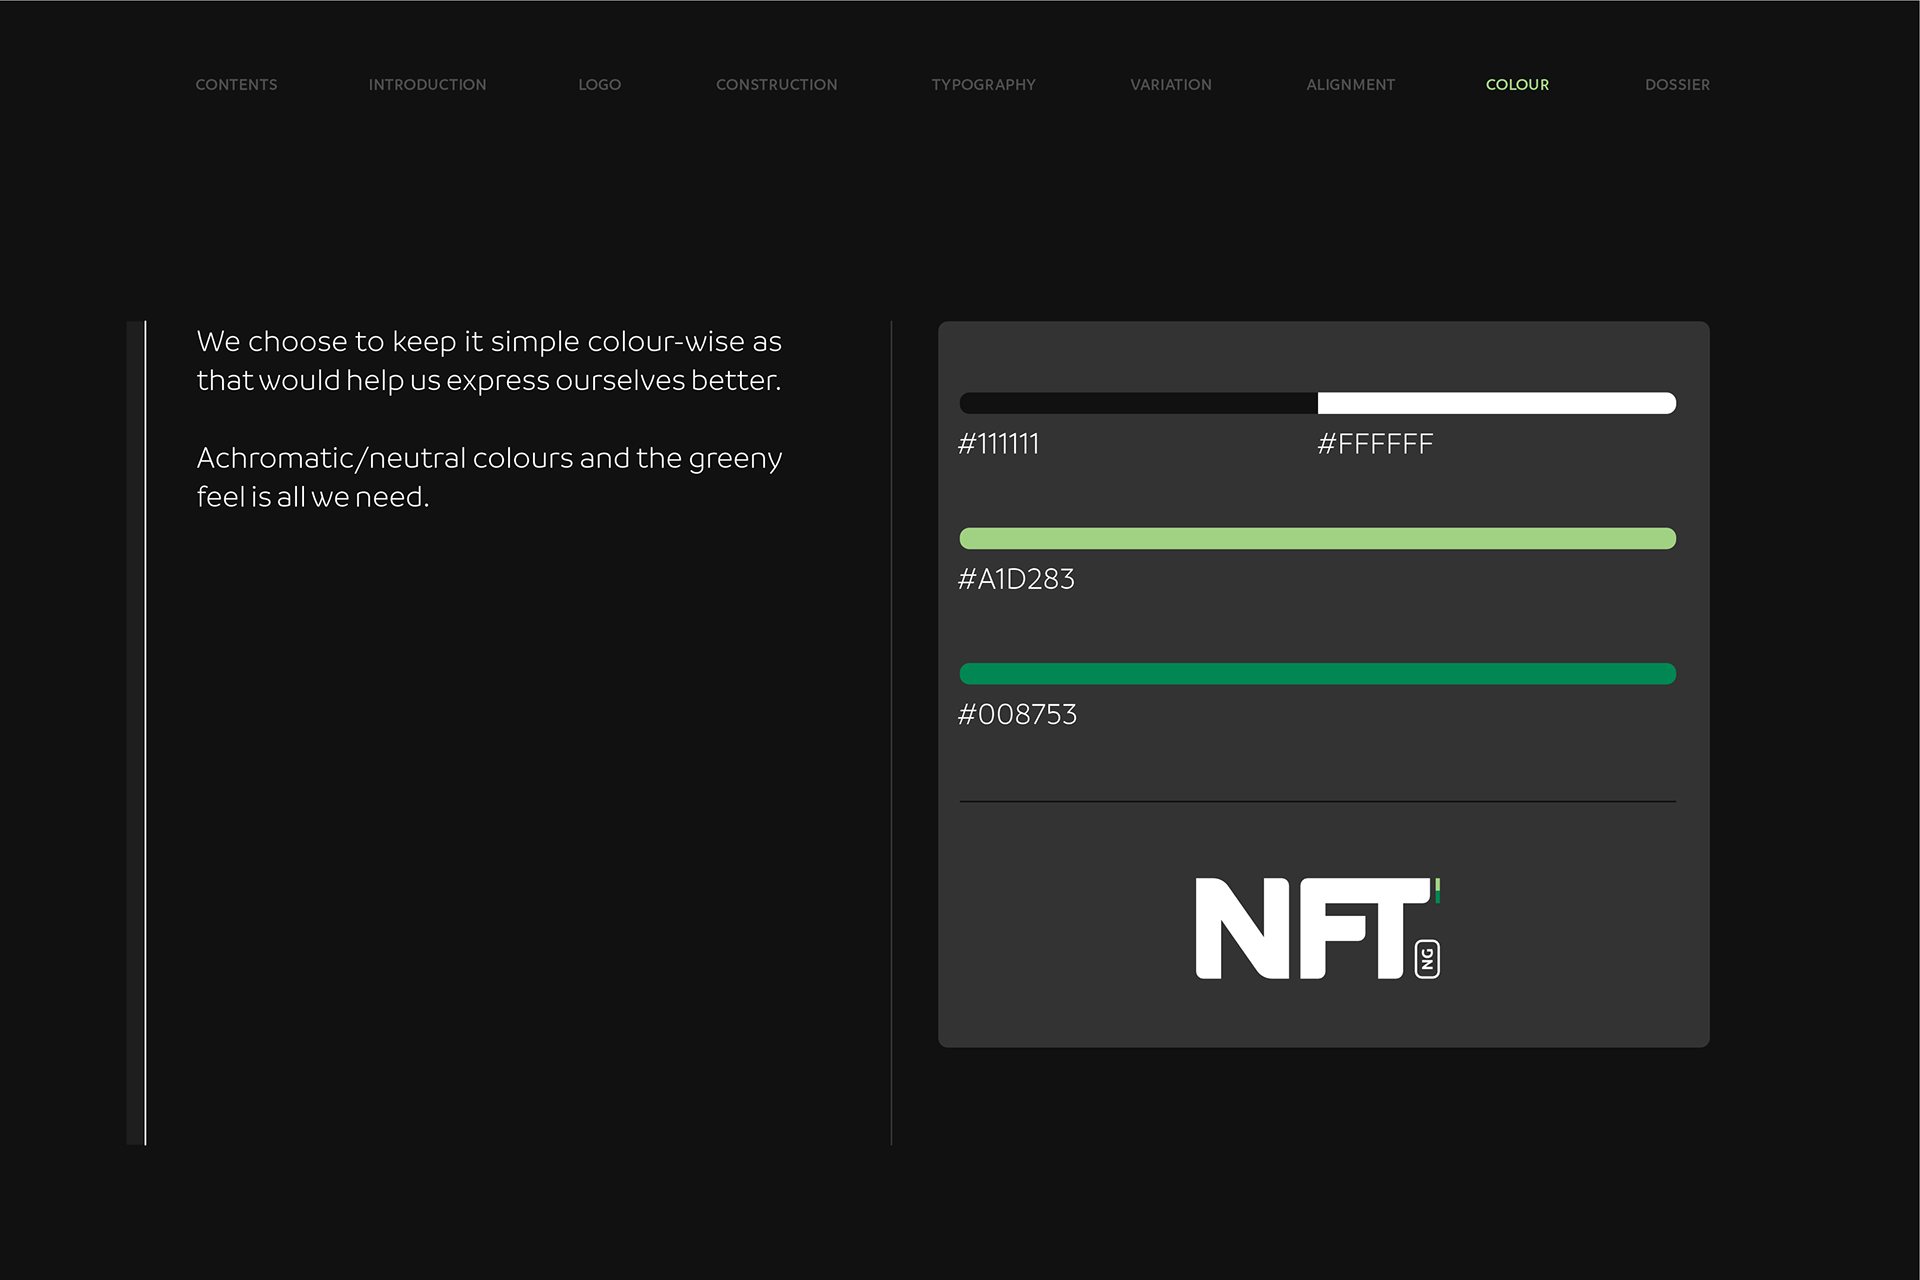Click the "Achromatic/neutral colours" paragraph
Screen dimensions: 1920x1280
pos(489,477)
